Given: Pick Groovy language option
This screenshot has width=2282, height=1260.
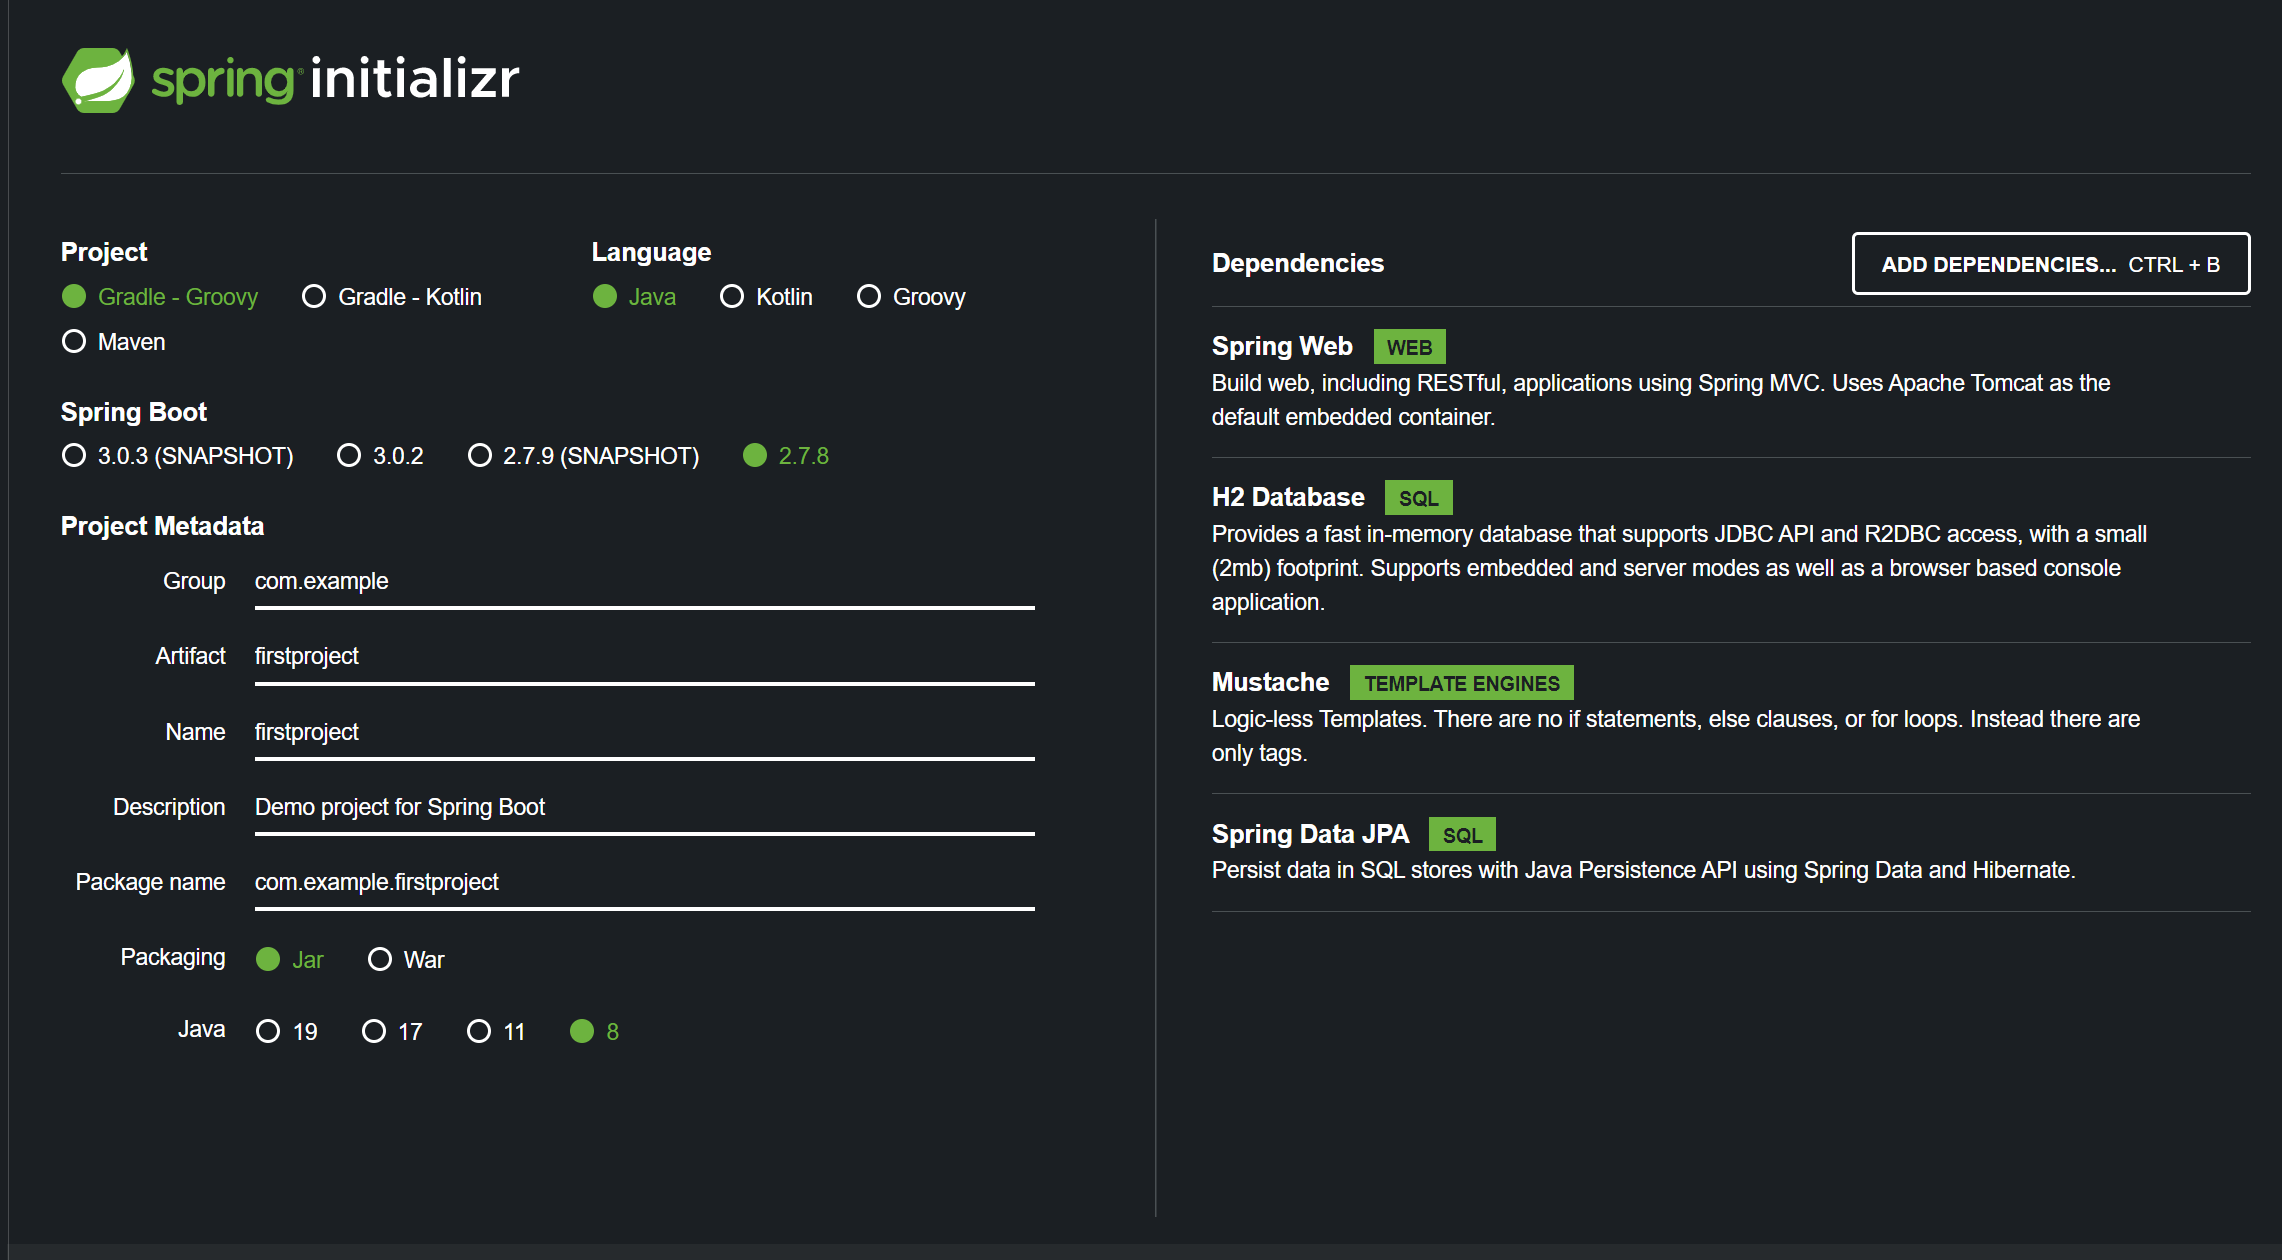Looking at the screenshot, I should pyautogui.click(x=869, y=297).
